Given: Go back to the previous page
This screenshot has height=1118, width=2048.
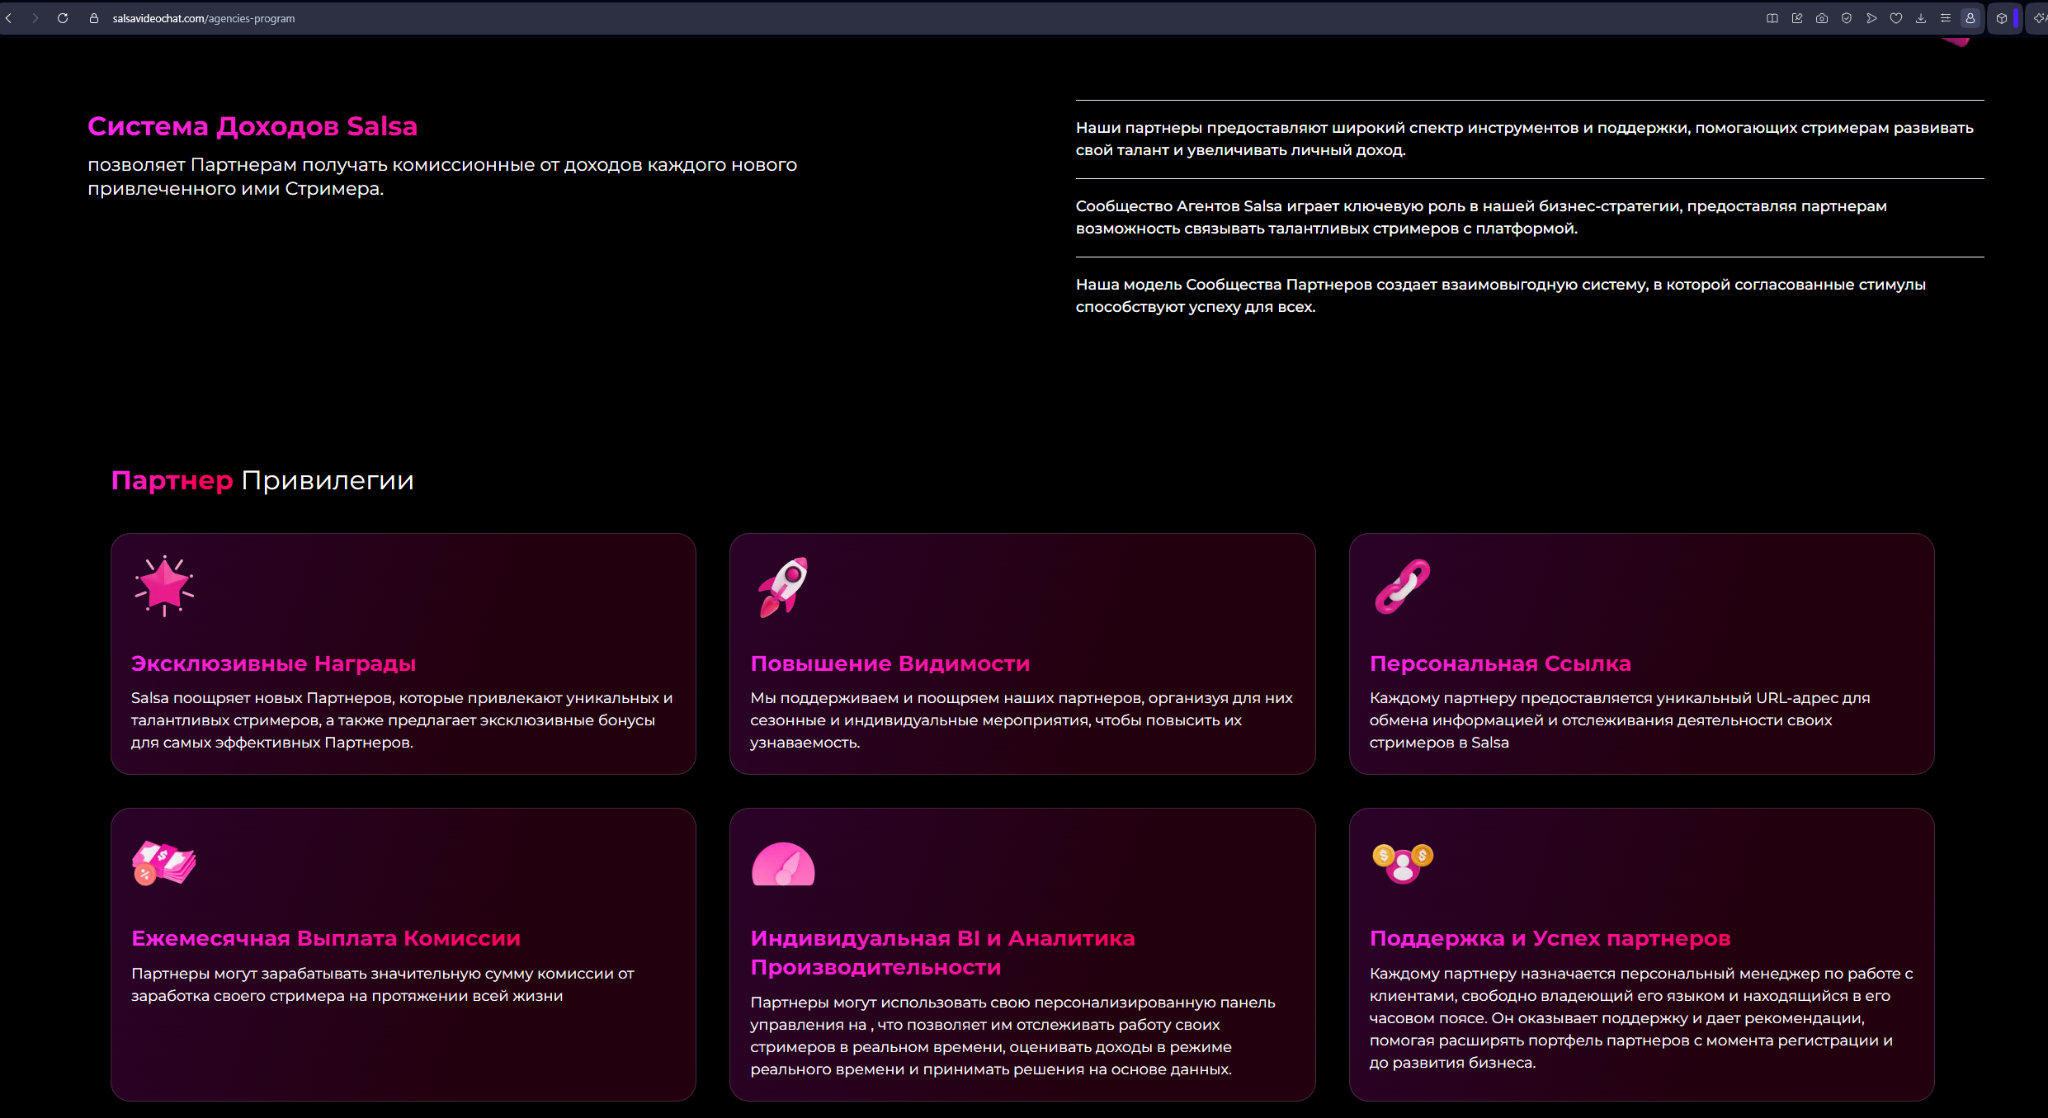Looking at the screenshot, I should pyautogui.click(x=9, y=18).
